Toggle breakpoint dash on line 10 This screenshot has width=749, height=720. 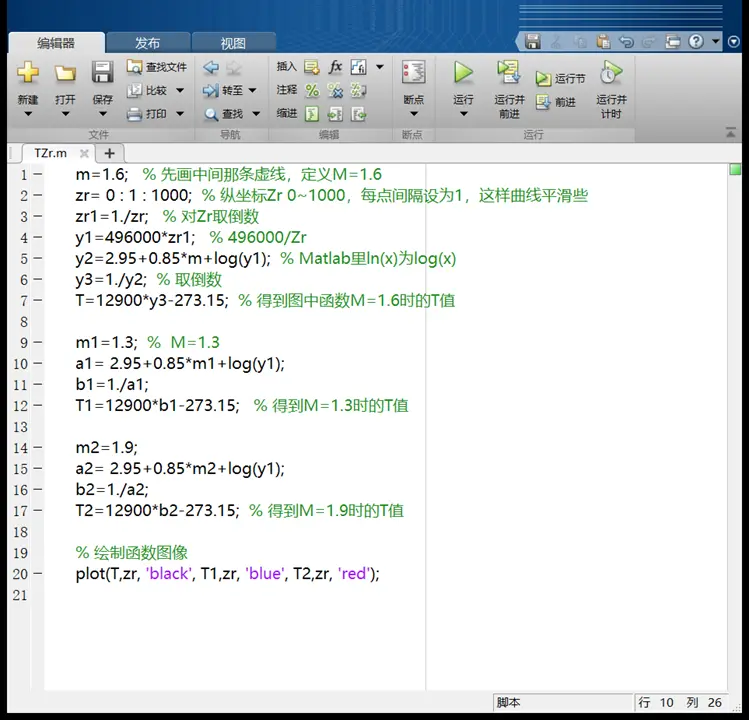38,364
